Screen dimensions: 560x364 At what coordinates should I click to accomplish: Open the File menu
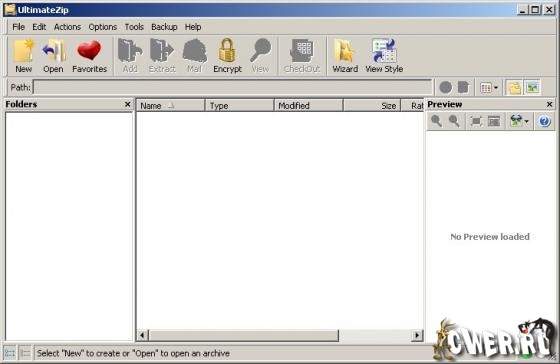click(18, 27)
